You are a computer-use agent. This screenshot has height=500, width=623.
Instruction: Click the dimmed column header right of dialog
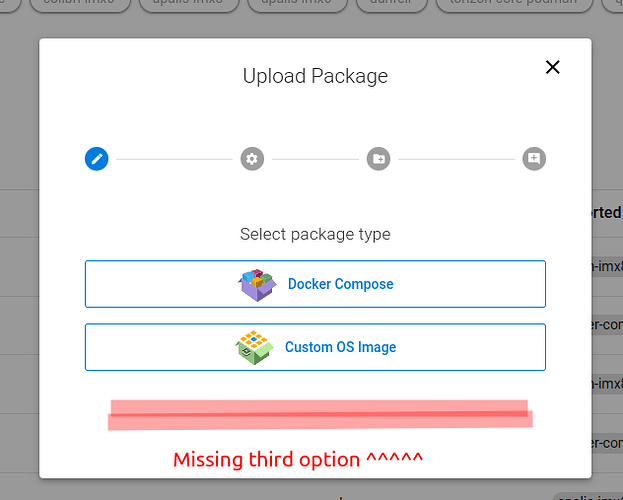pyautogui.click(x=607, y=213)
